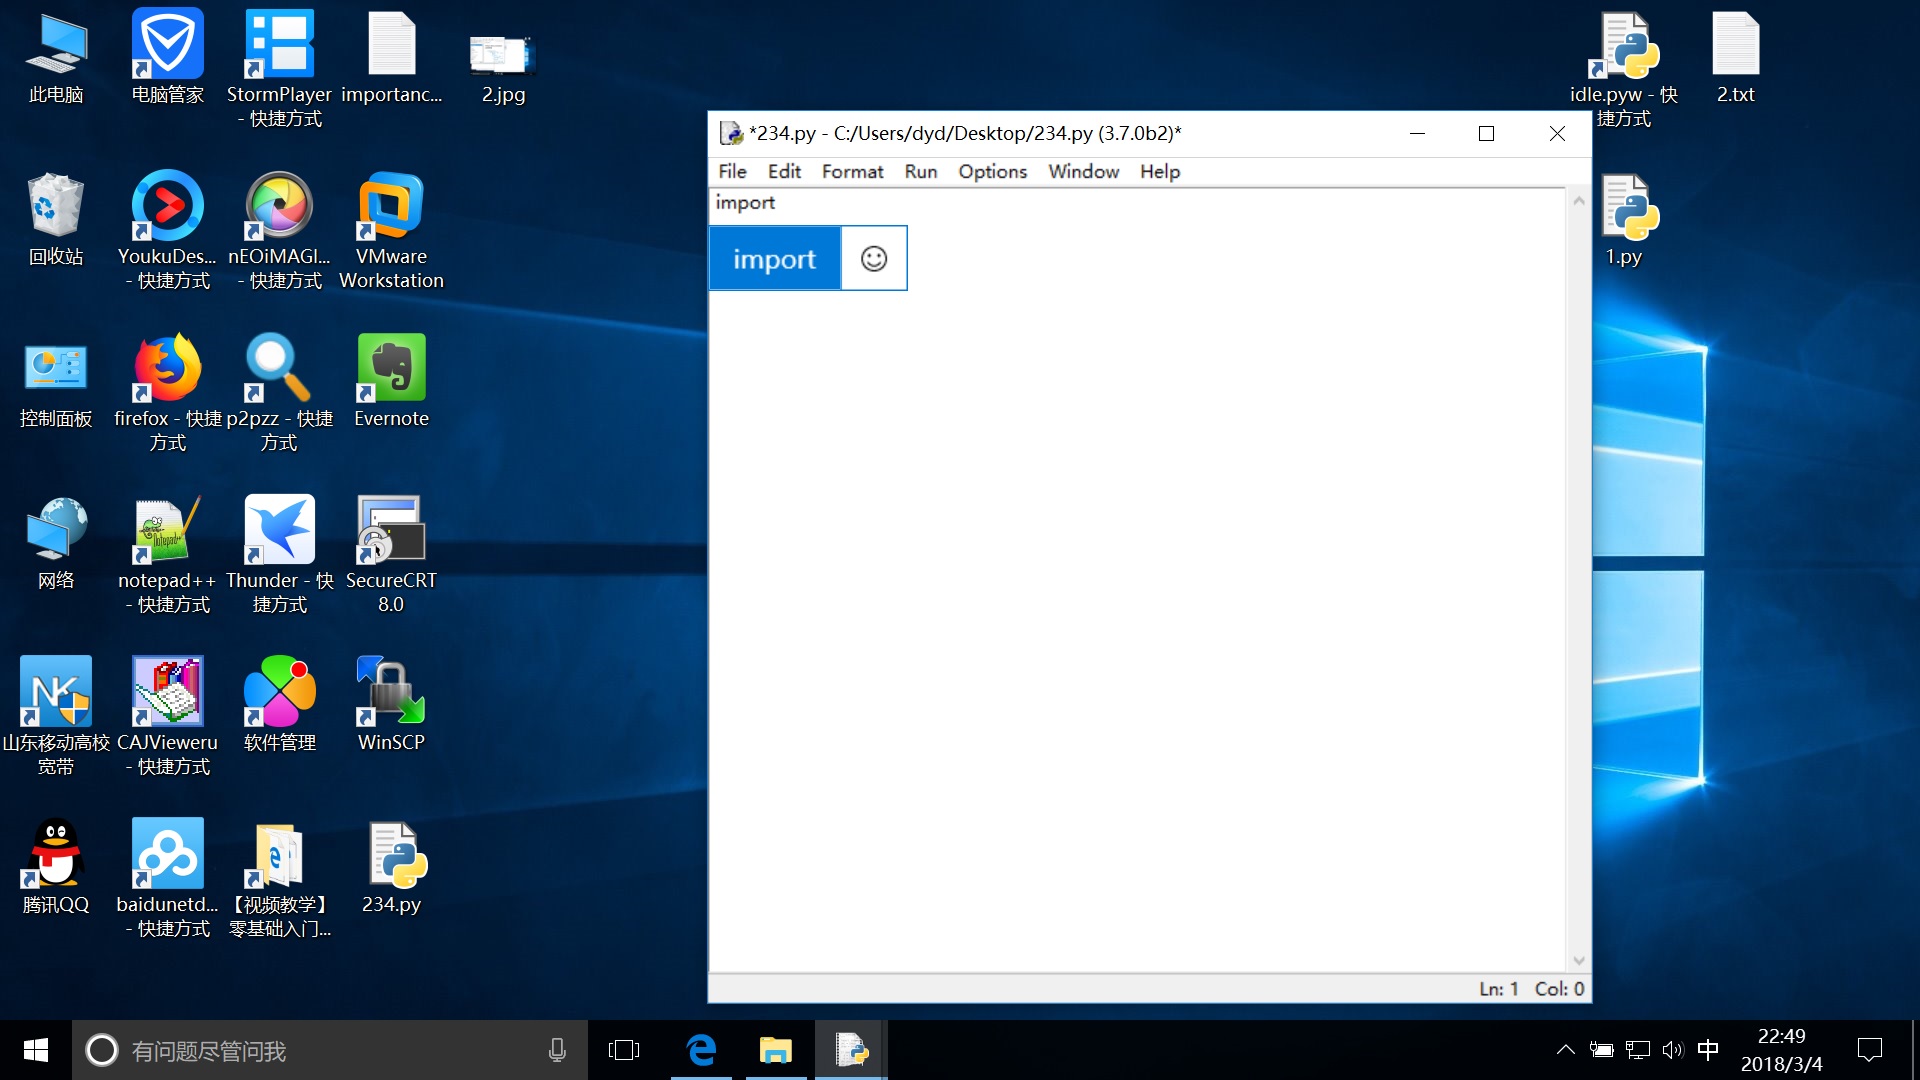Select the importanc... file icon
This screenshot has width=1920, height=1080.
pos(391,58)
